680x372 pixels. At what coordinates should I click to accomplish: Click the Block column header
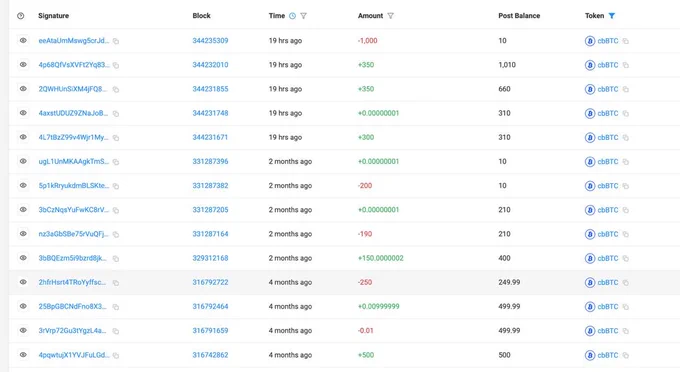[201, 16]
